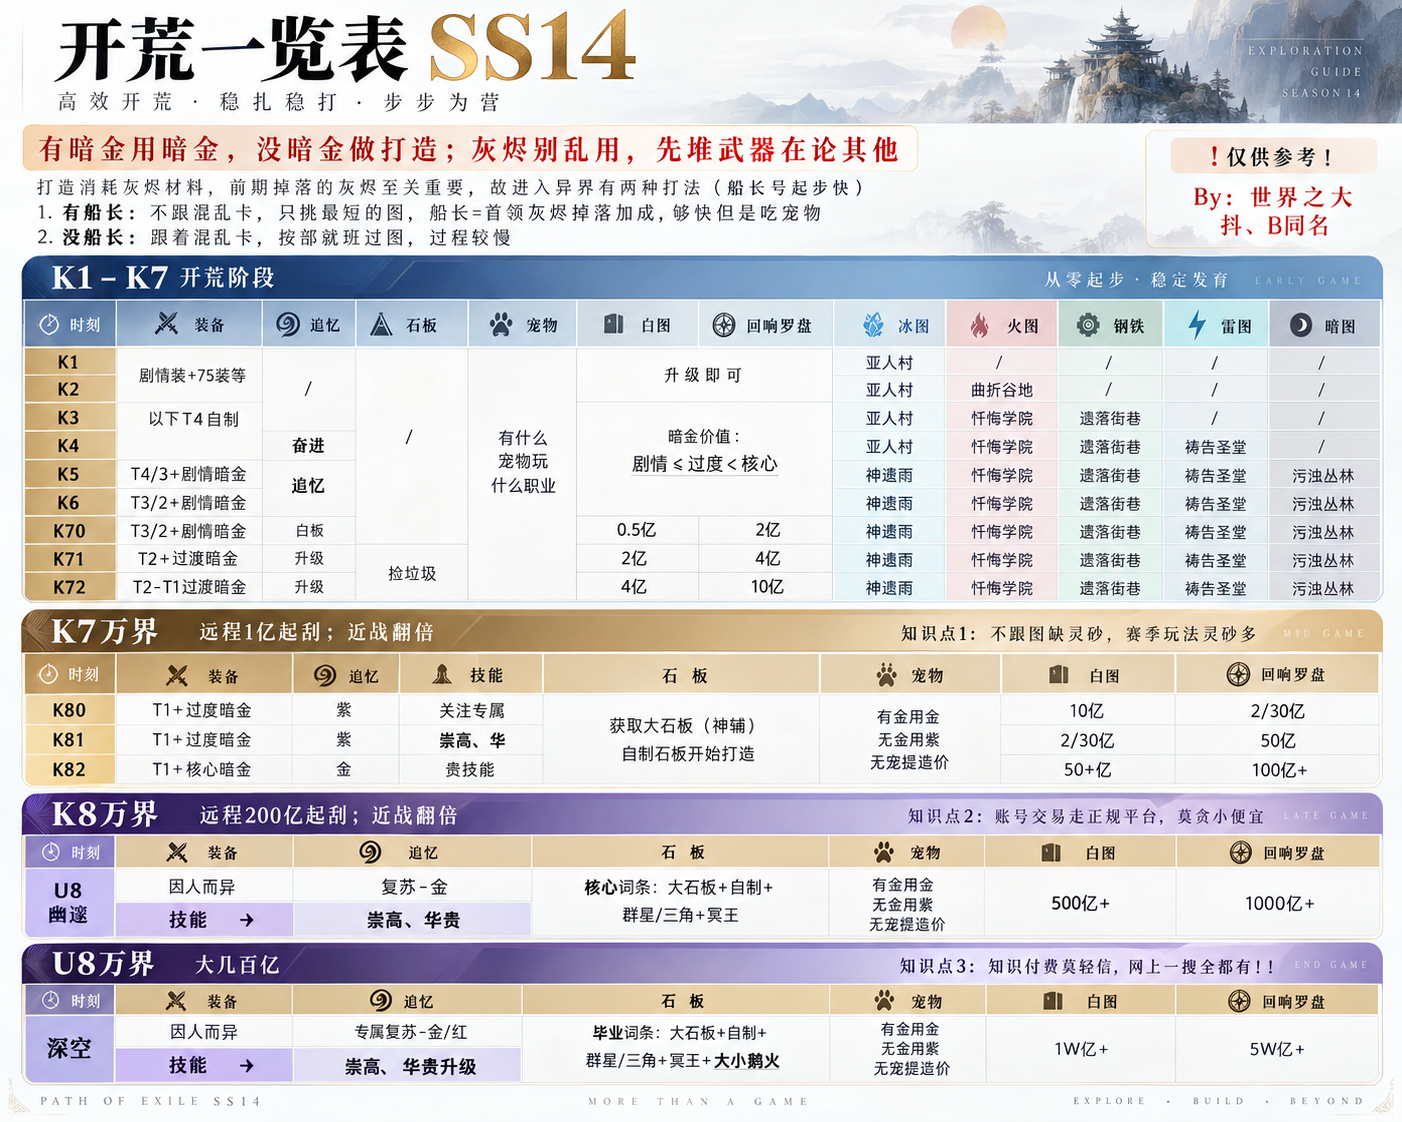Select the 深空 row label
Viewport: 1402px width, 1122px height.
coord(69,1048)
